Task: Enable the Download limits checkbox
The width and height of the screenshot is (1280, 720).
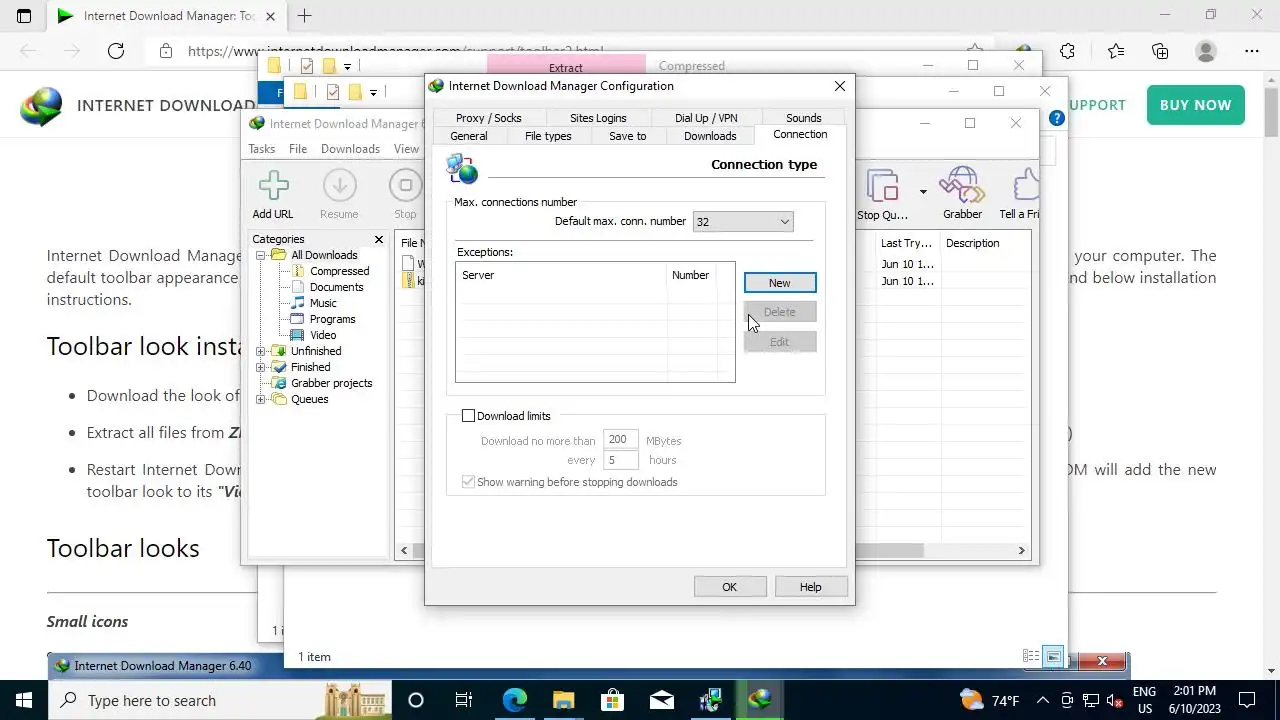Action: [x=468, y=416]
